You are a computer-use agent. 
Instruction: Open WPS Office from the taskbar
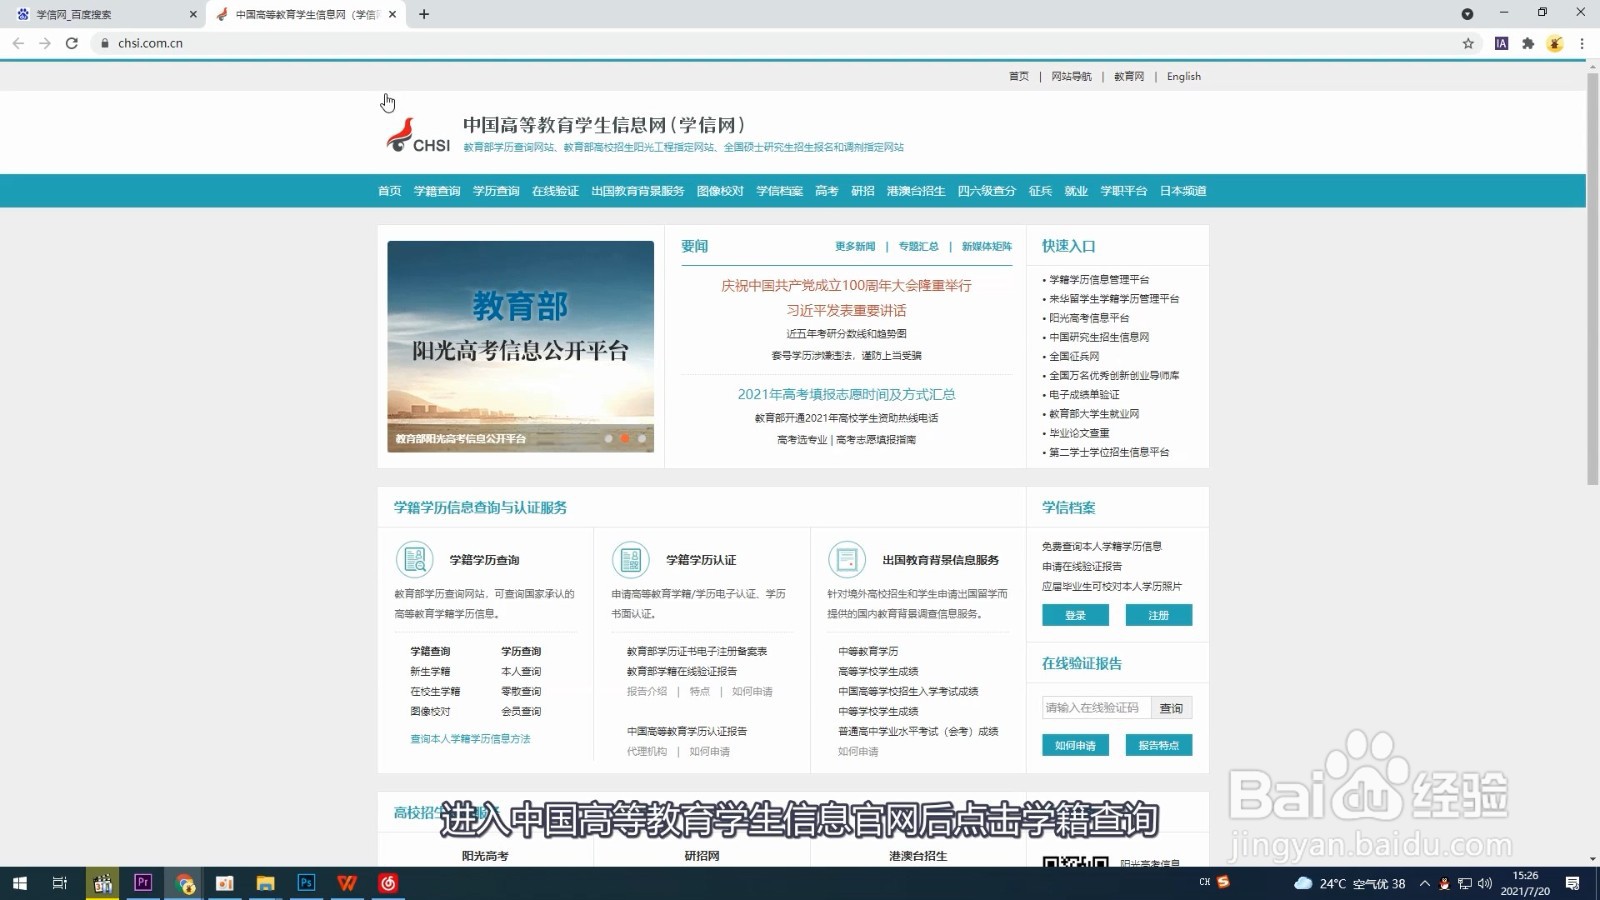347,883
